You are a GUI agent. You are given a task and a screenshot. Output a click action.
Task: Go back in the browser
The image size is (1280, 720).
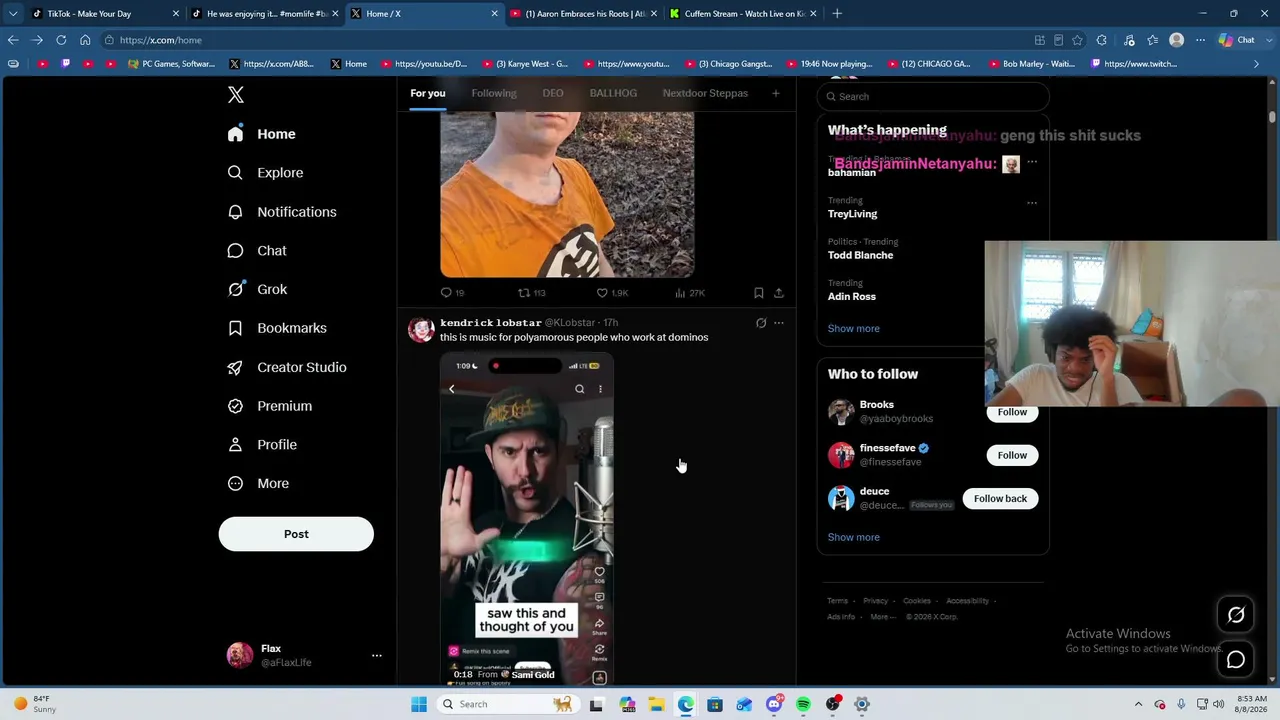13,40
